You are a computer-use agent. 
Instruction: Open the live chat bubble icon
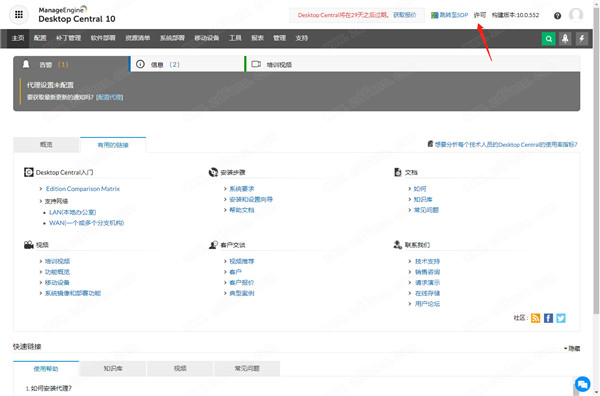582,384
